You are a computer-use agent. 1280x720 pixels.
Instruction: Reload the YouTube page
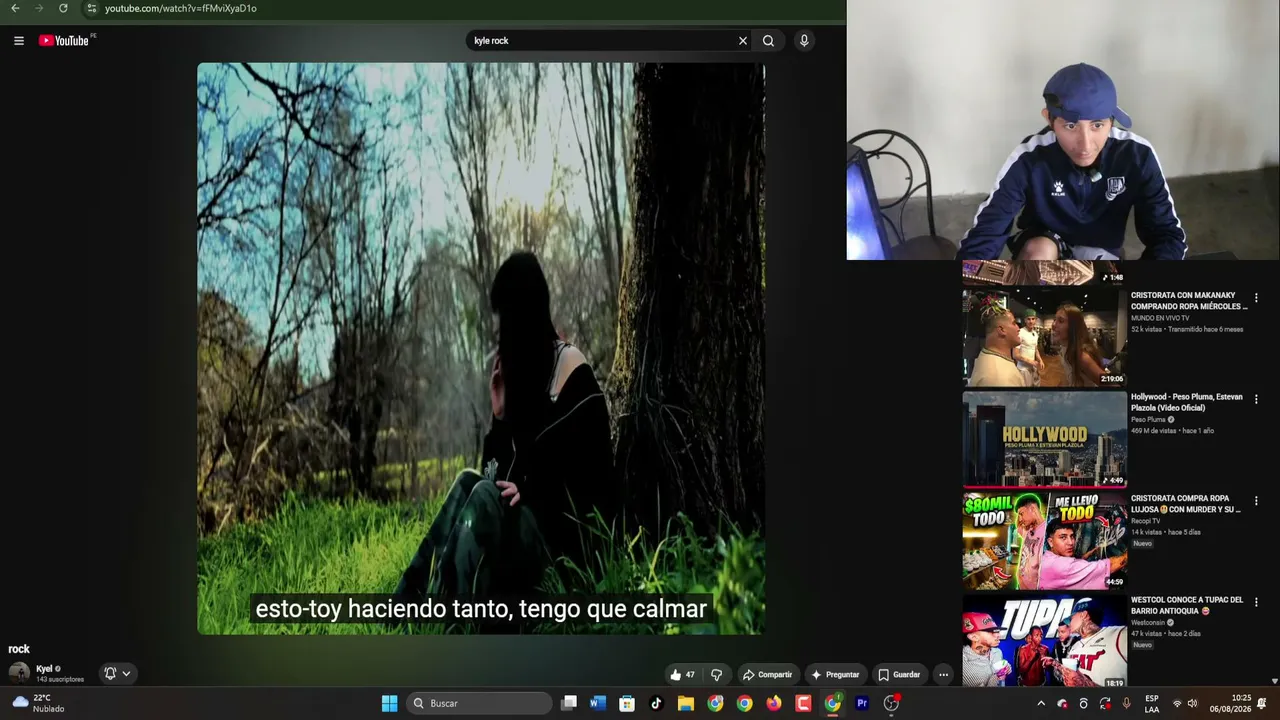click(63, 8)
